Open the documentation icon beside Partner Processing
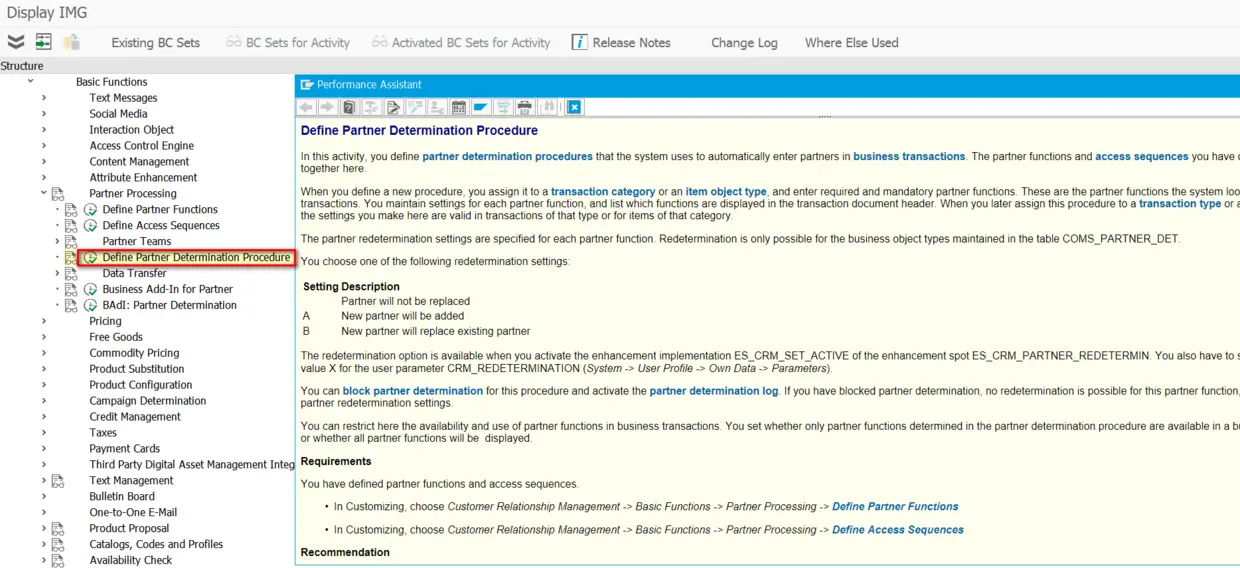 pyautogui.click(x=58, y=193)
